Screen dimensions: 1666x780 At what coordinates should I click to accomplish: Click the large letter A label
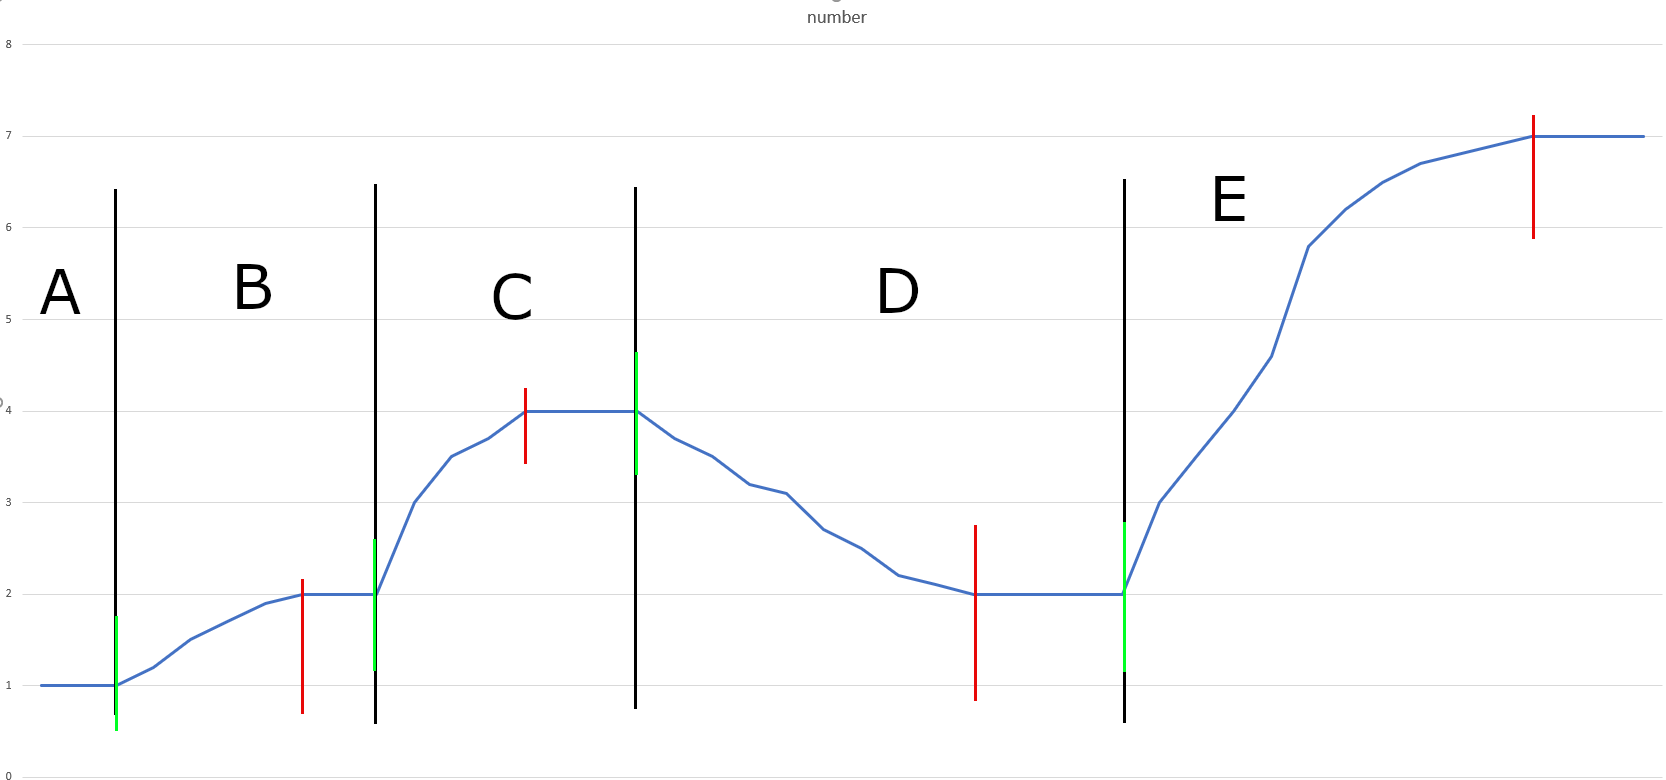coord(60,293)
